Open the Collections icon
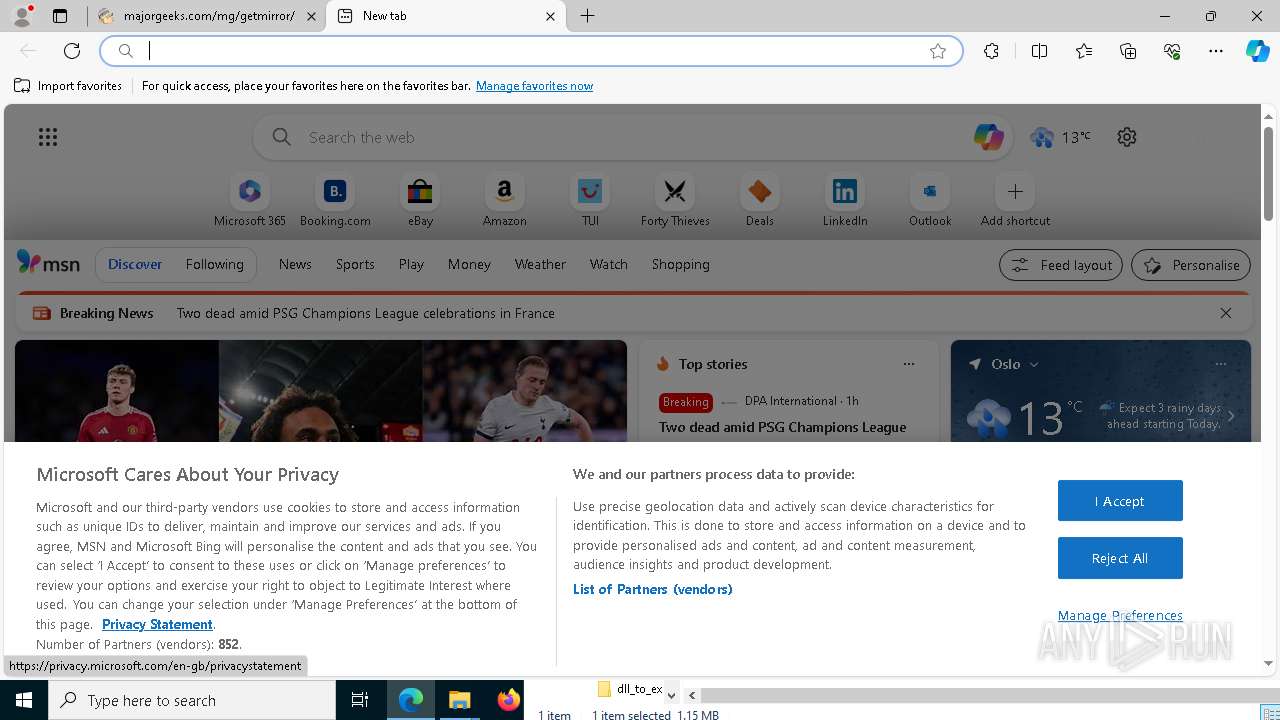Viewport: 1280px width, 720px height. tap(1128, 51)
